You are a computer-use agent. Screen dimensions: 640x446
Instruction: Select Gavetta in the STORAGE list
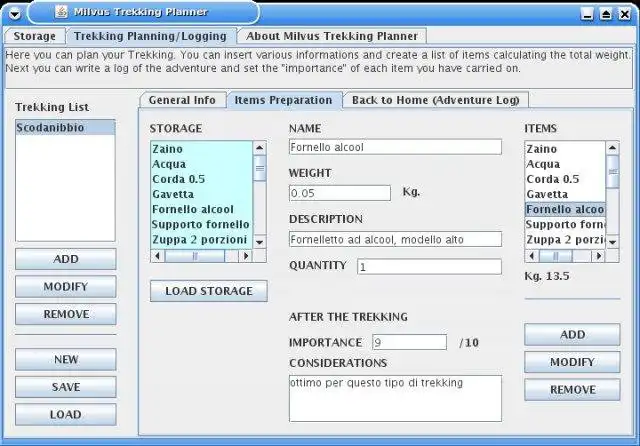coord(202,194)
